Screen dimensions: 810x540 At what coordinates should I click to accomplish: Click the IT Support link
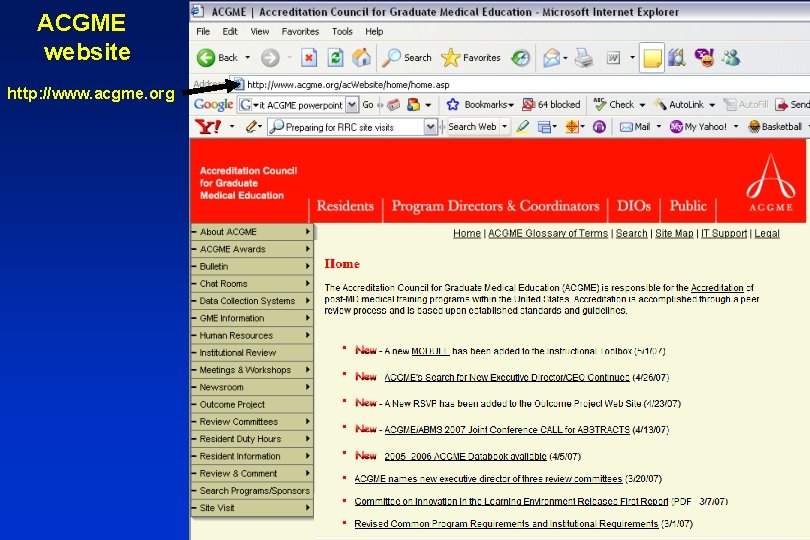tap(724, 234)
